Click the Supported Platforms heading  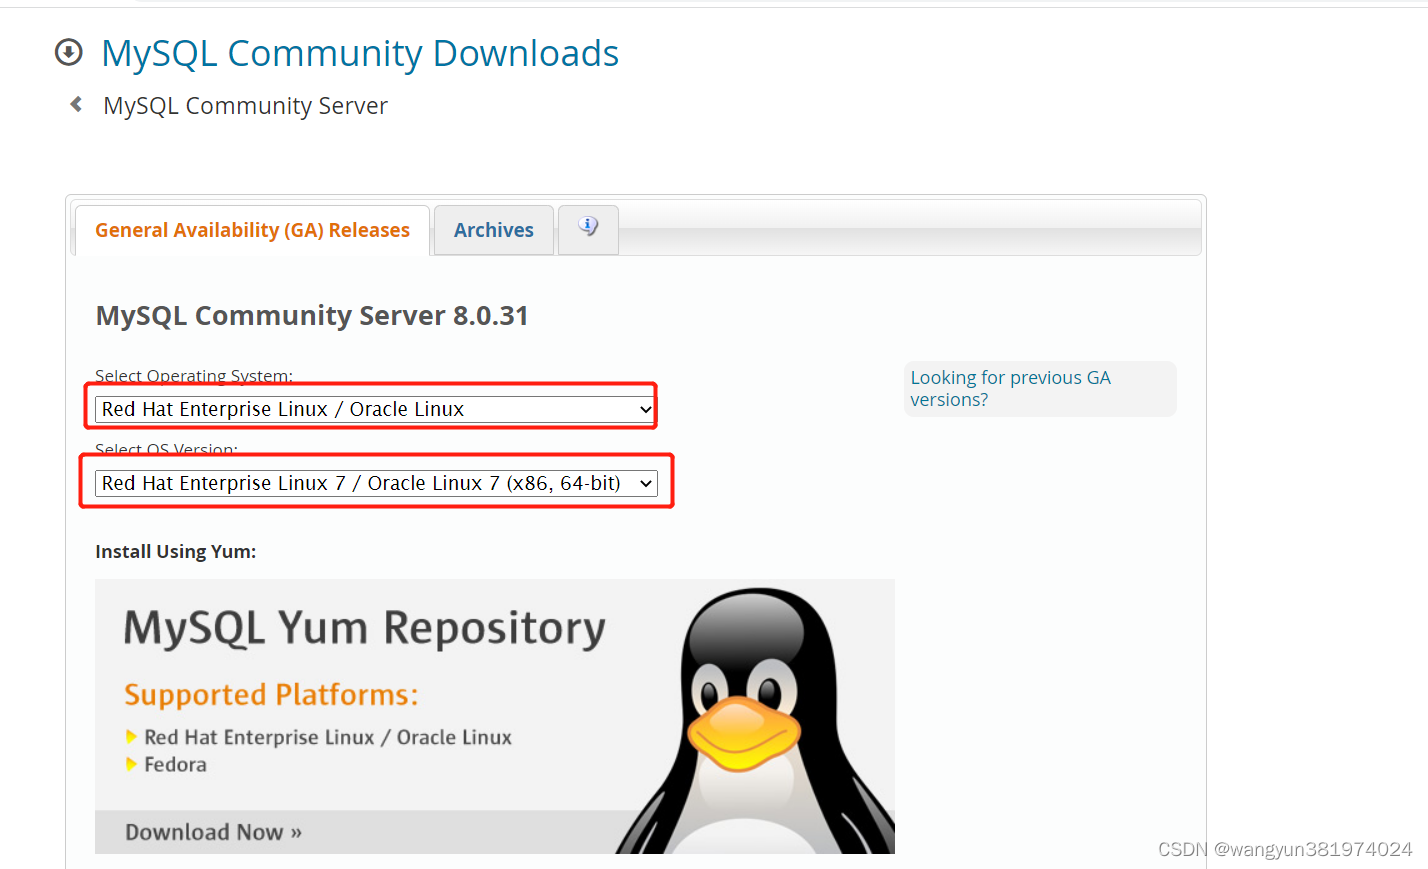click(x=271, y=694)
